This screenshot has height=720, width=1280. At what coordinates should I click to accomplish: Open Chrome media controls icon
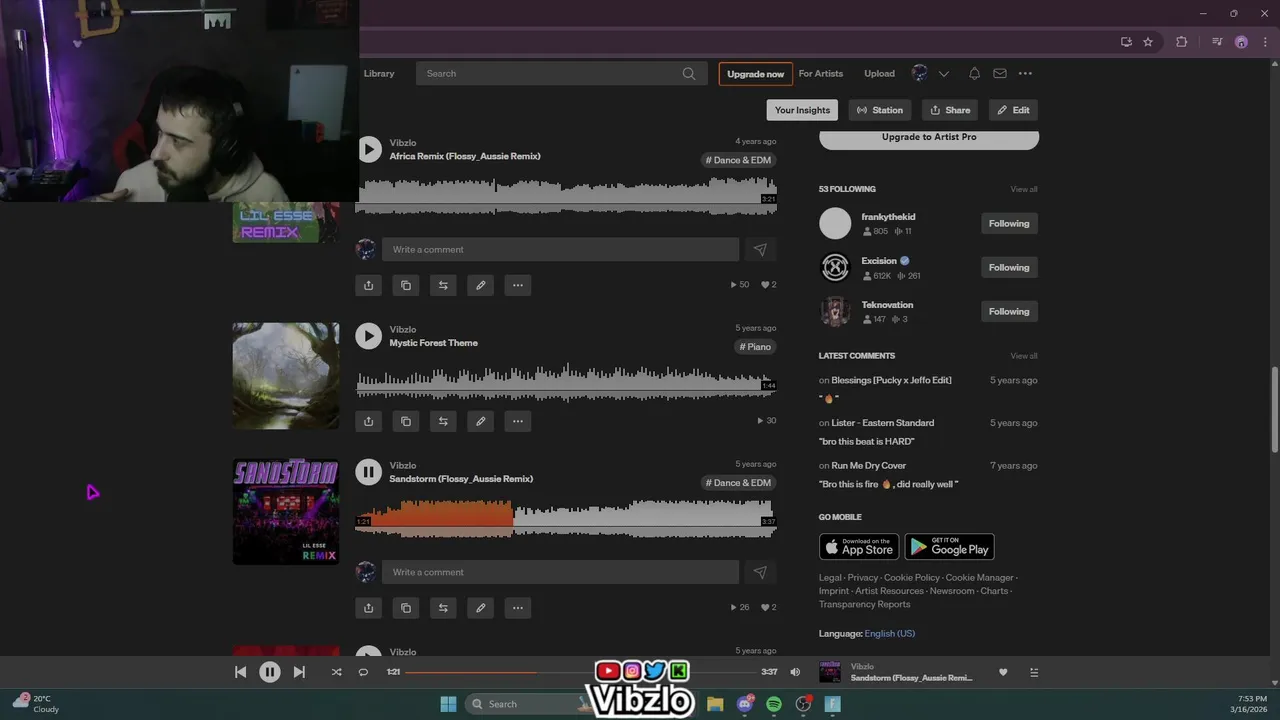[1216, 42]
